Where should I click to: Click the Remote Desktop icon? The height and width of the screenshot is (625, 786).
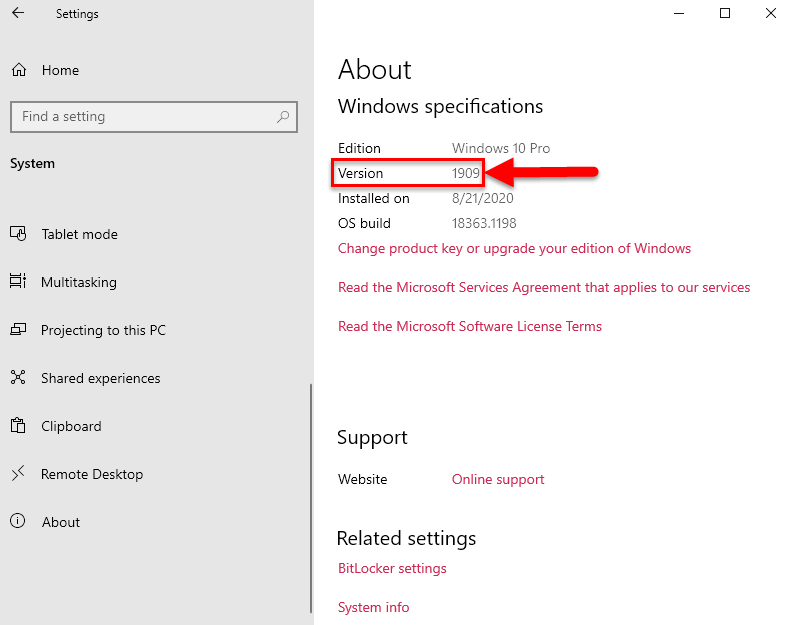[x=18, y=474]
